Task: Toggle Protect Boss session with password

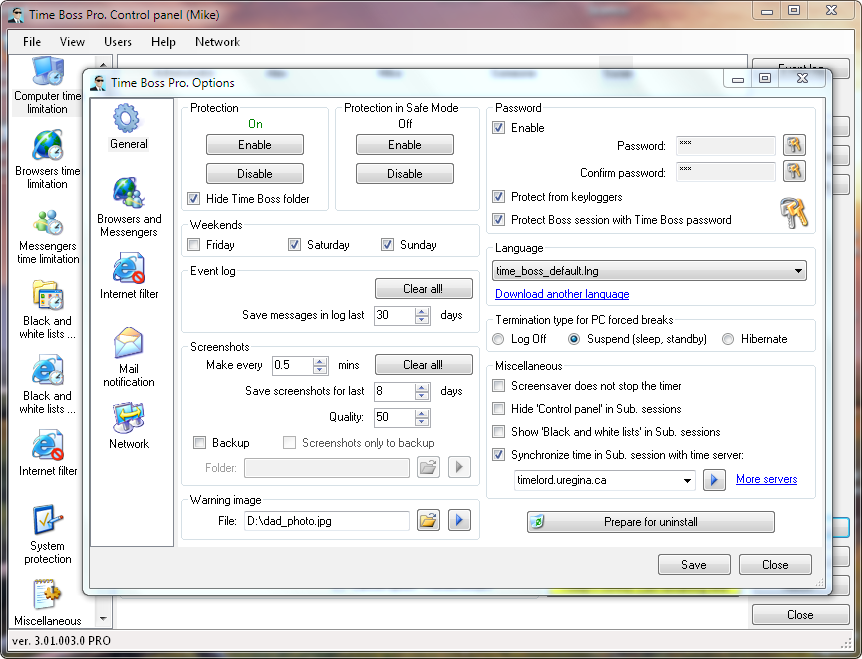Action: click(x=499, y=220)
